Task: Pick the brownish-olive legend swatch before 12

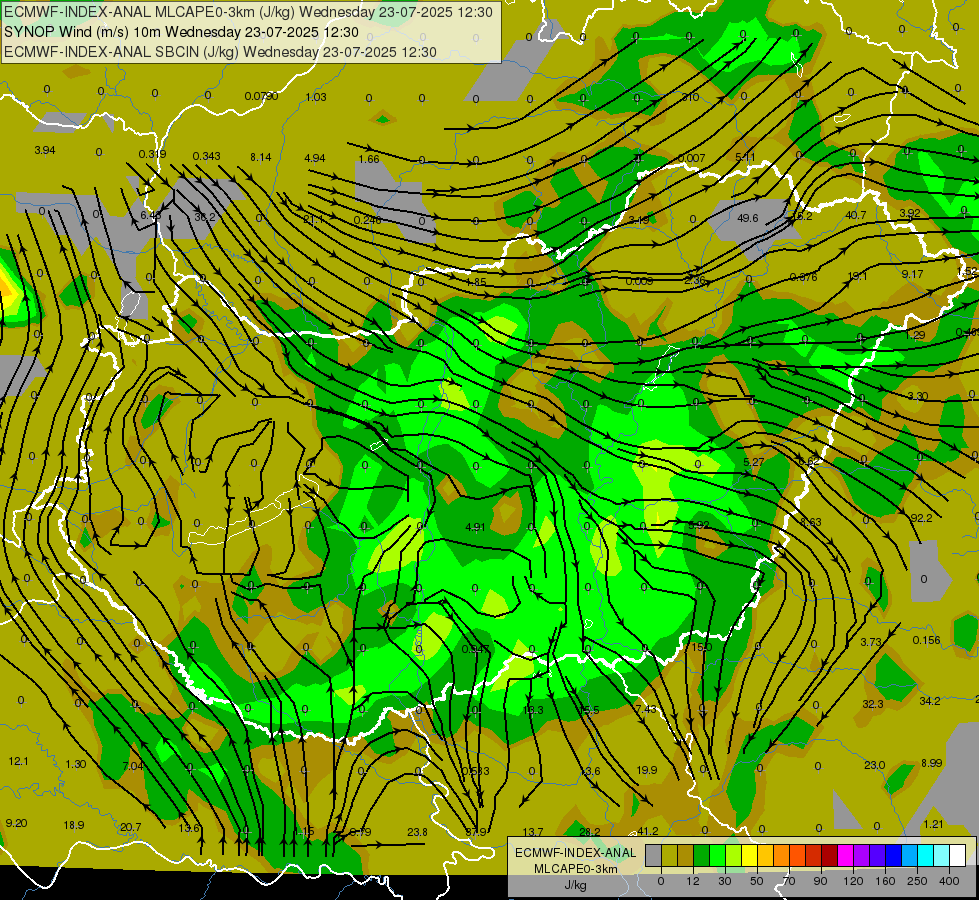Action: click(x=686, y=855)
